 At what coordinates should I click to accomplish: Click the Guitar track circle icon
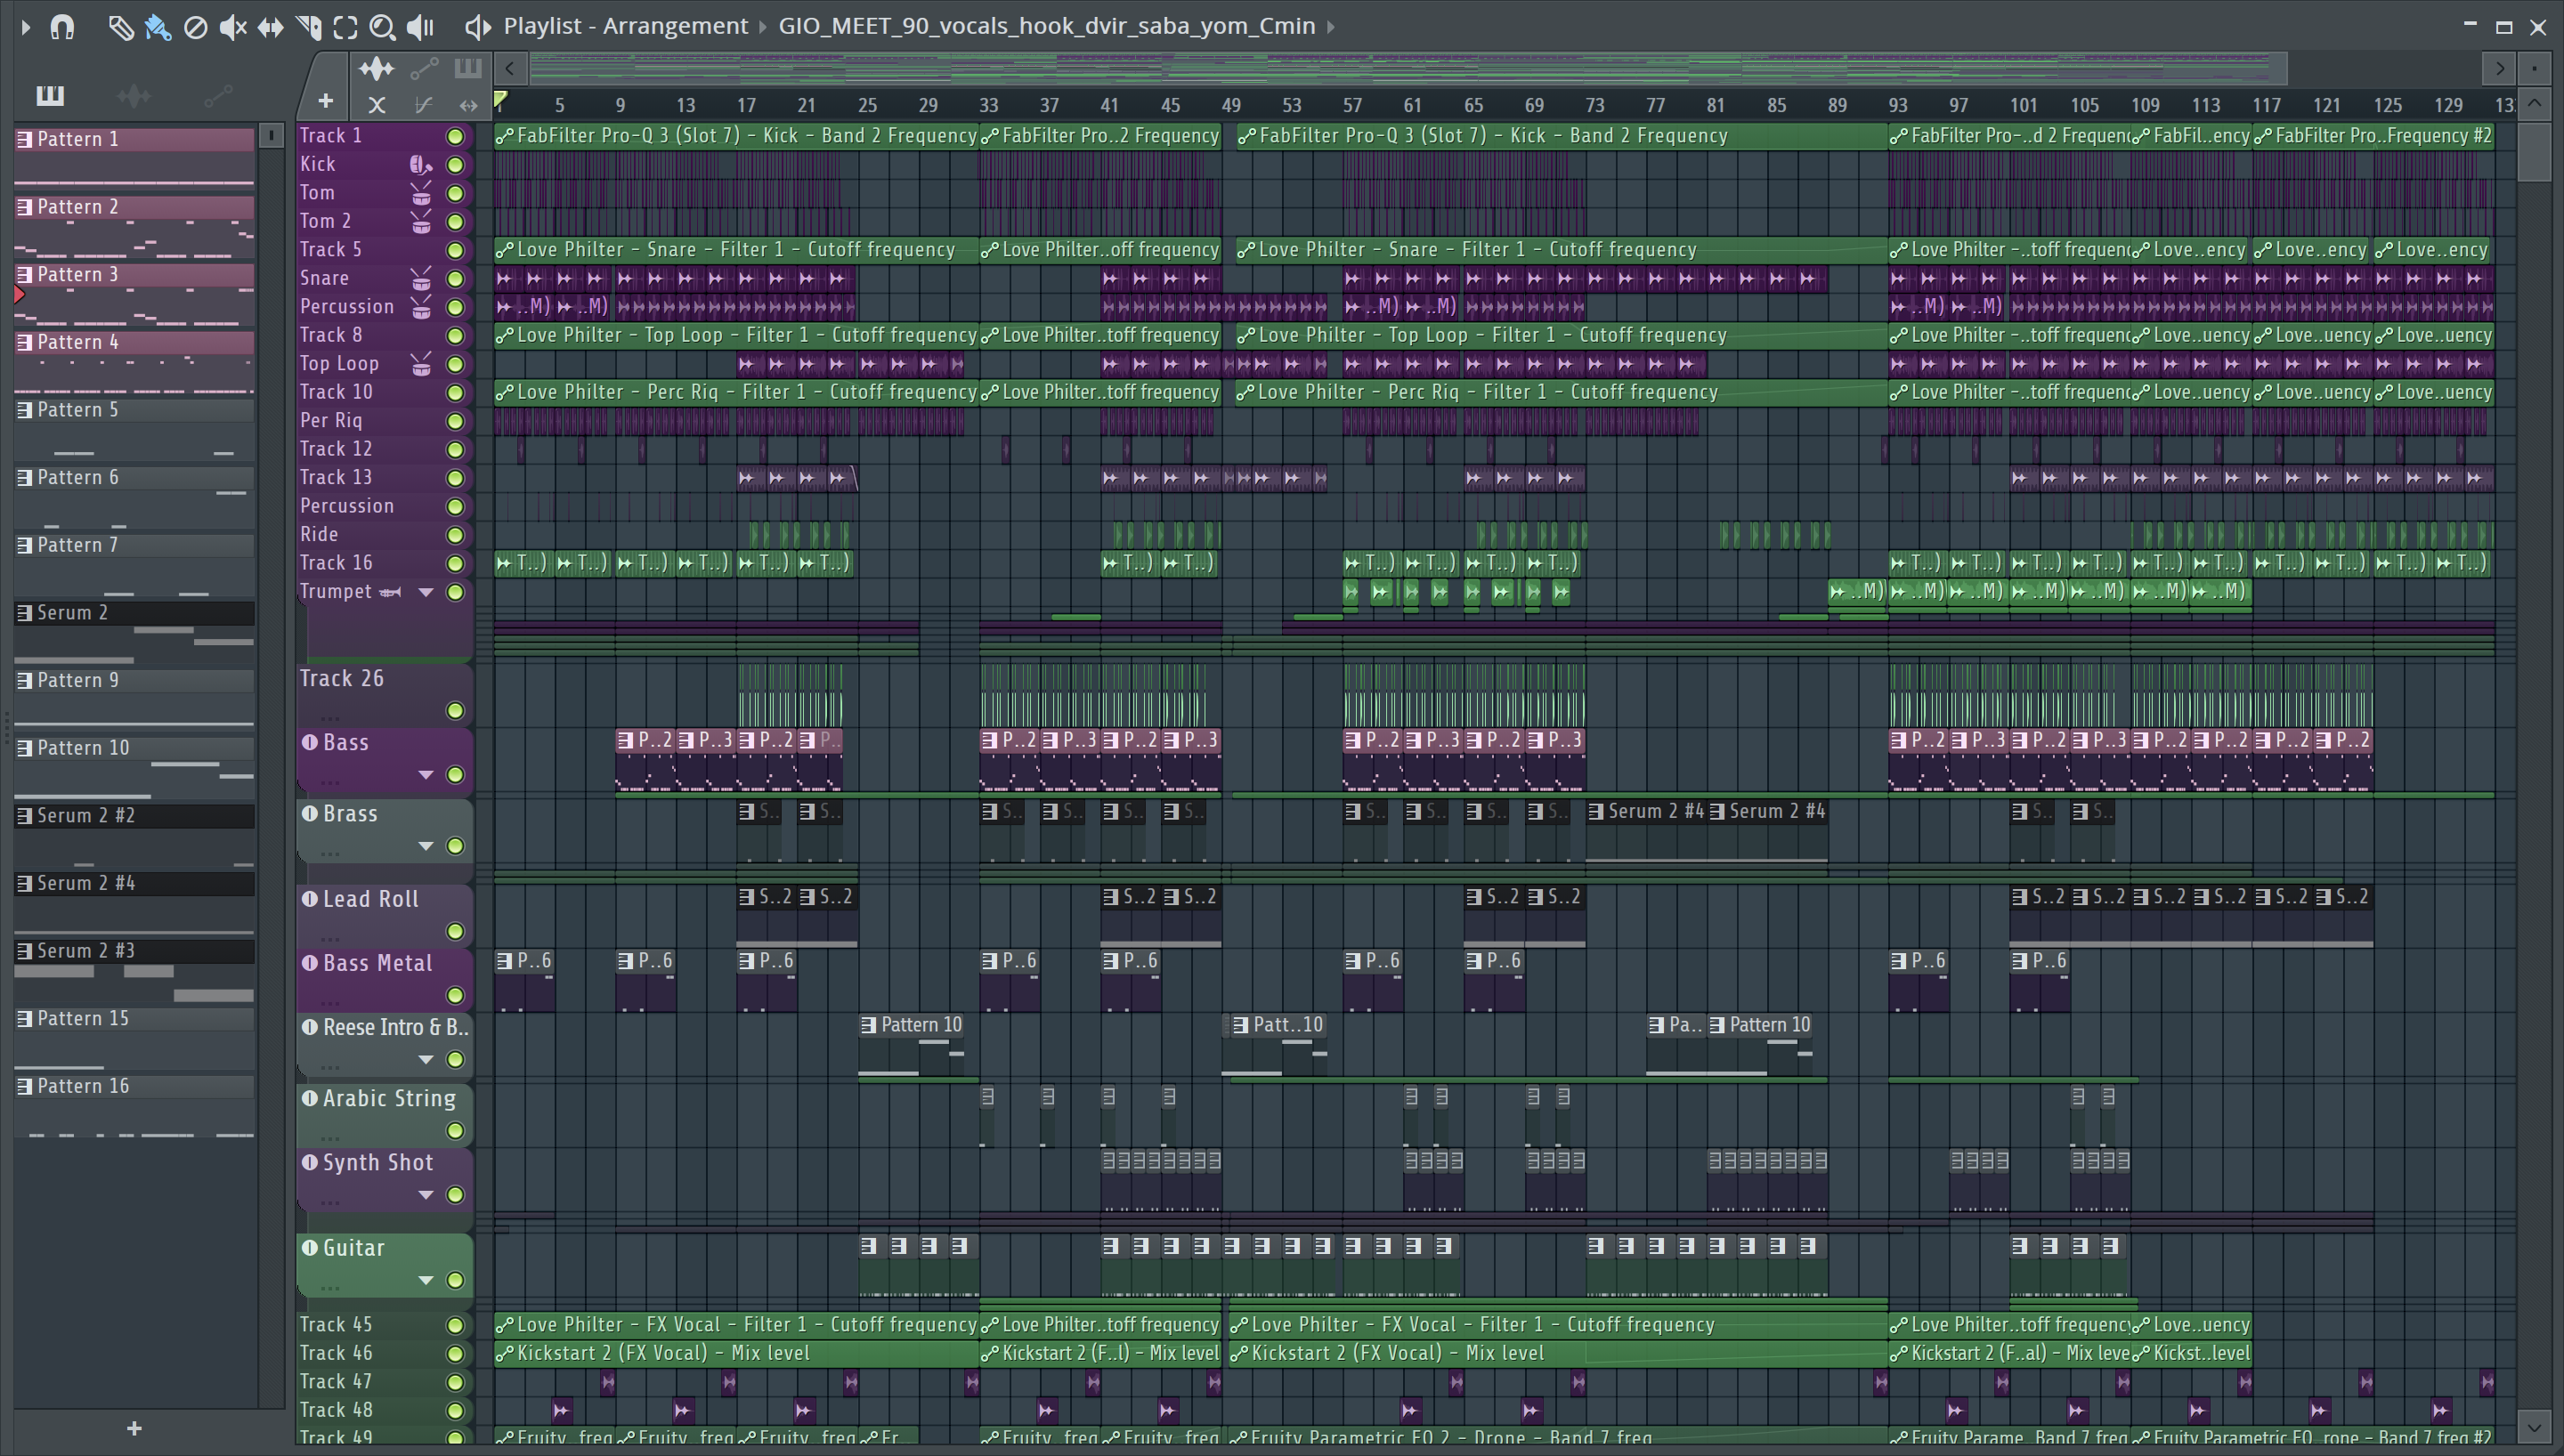coord(310,1247)
